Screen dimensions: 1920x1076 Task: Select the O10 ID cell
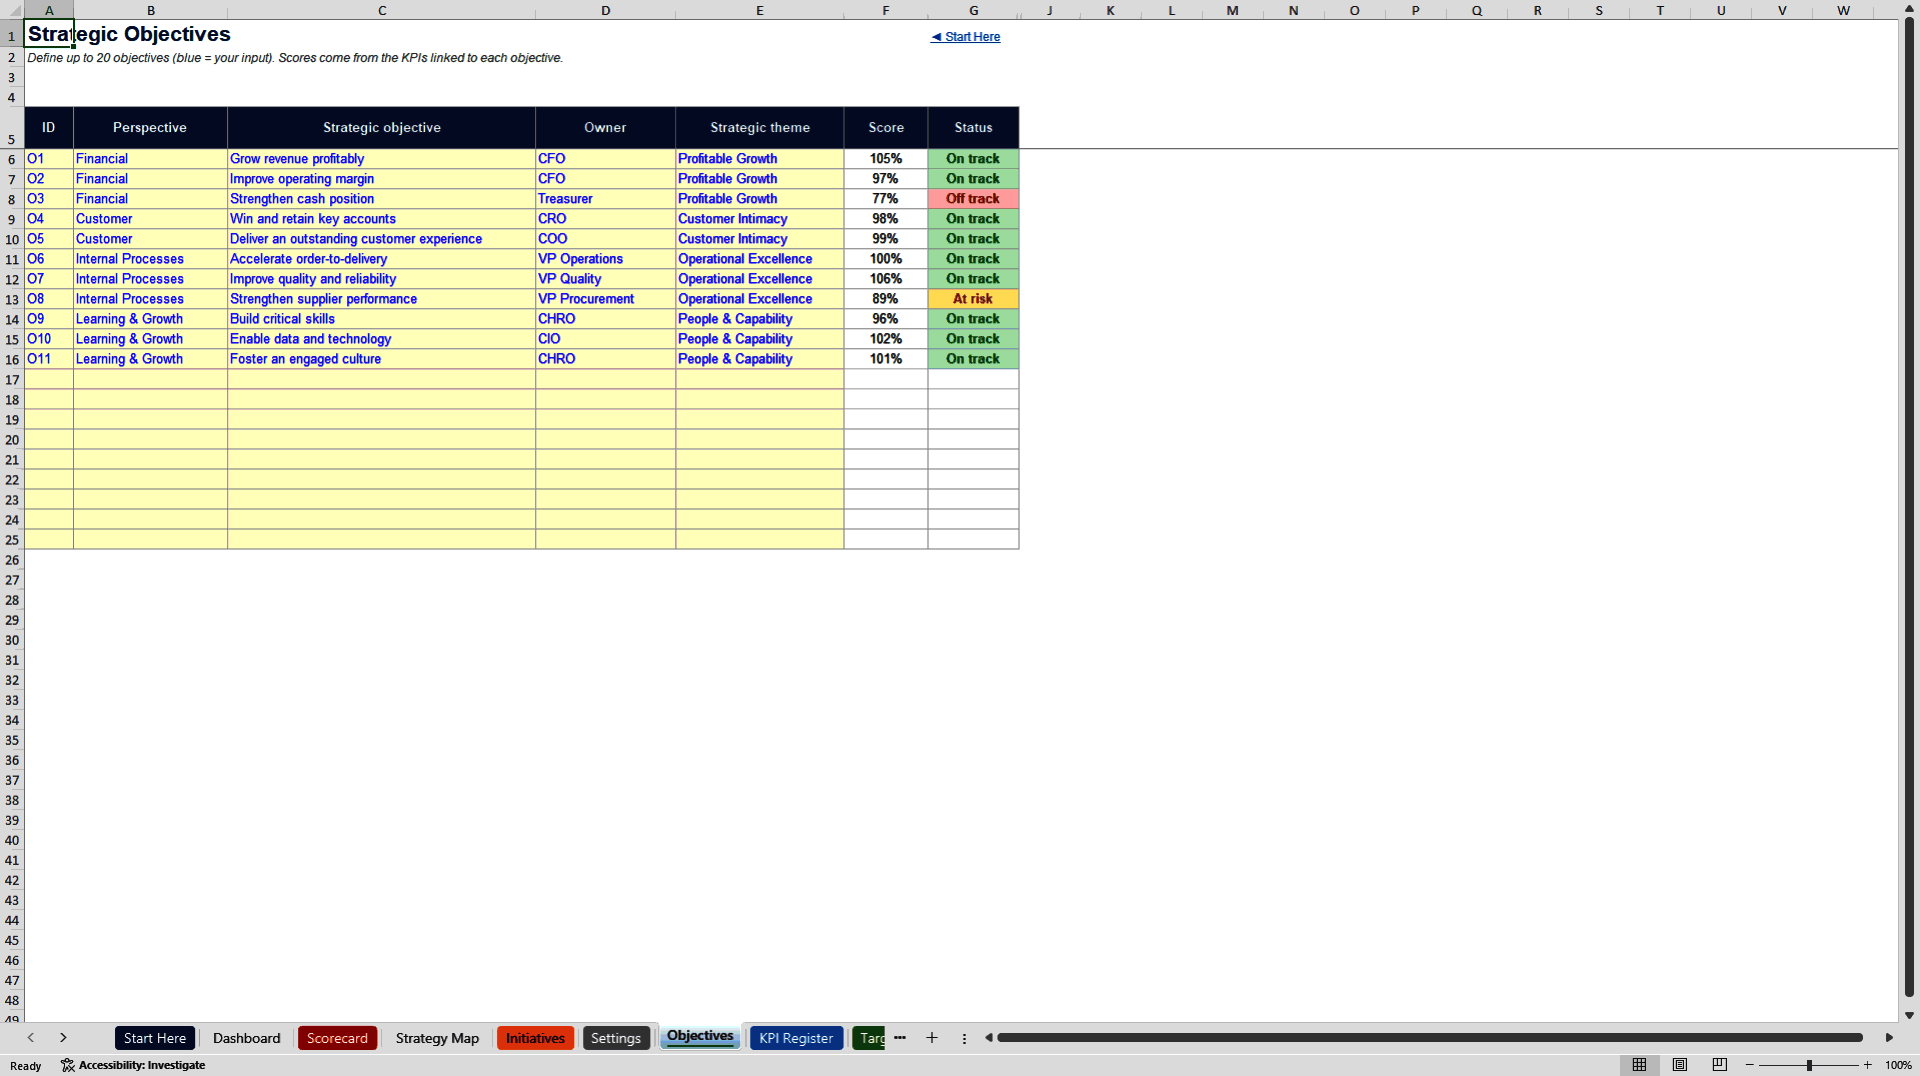(49, 339)
